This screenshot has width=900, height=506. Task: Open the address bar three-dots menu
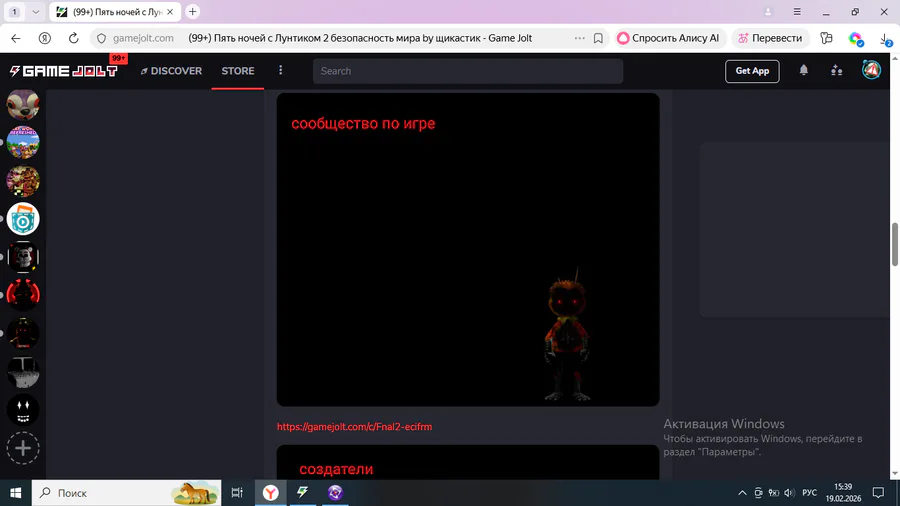580,38
